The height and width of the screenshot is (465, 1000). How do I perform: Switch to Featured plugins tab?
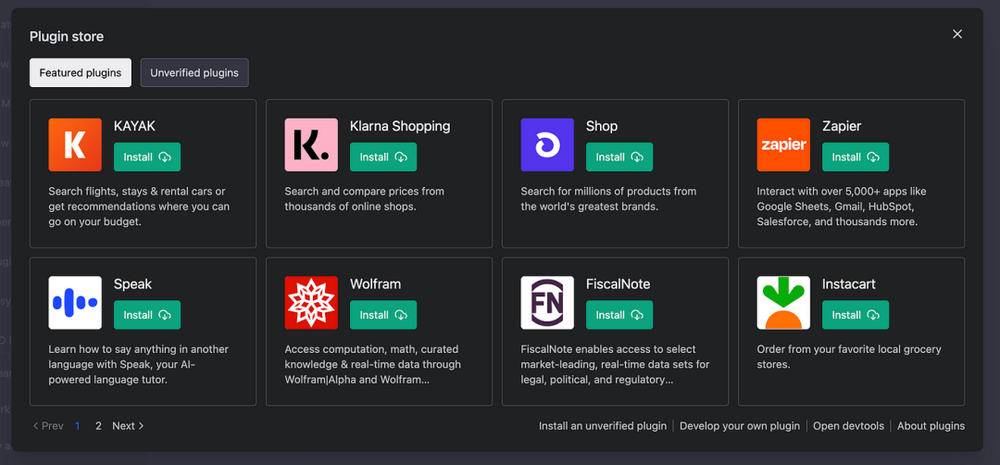click(x=80, y=73)
